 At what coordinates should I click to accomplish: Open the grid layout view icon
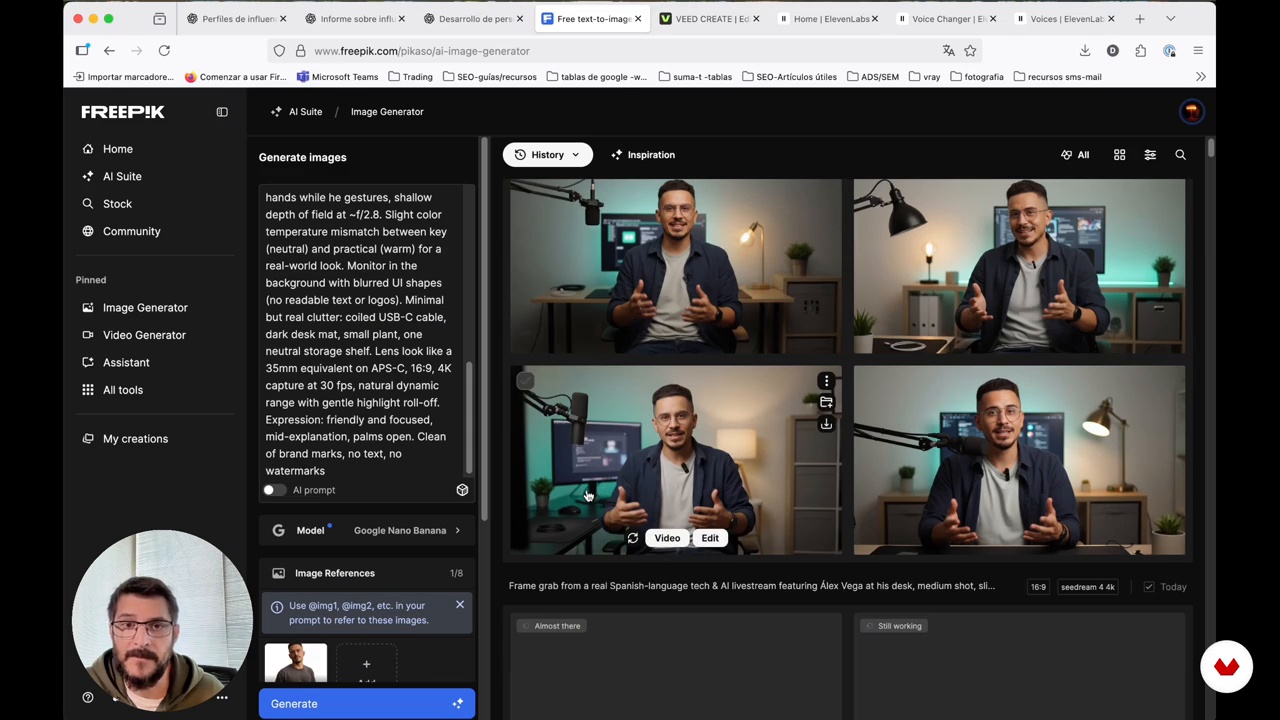point(1119,155)
